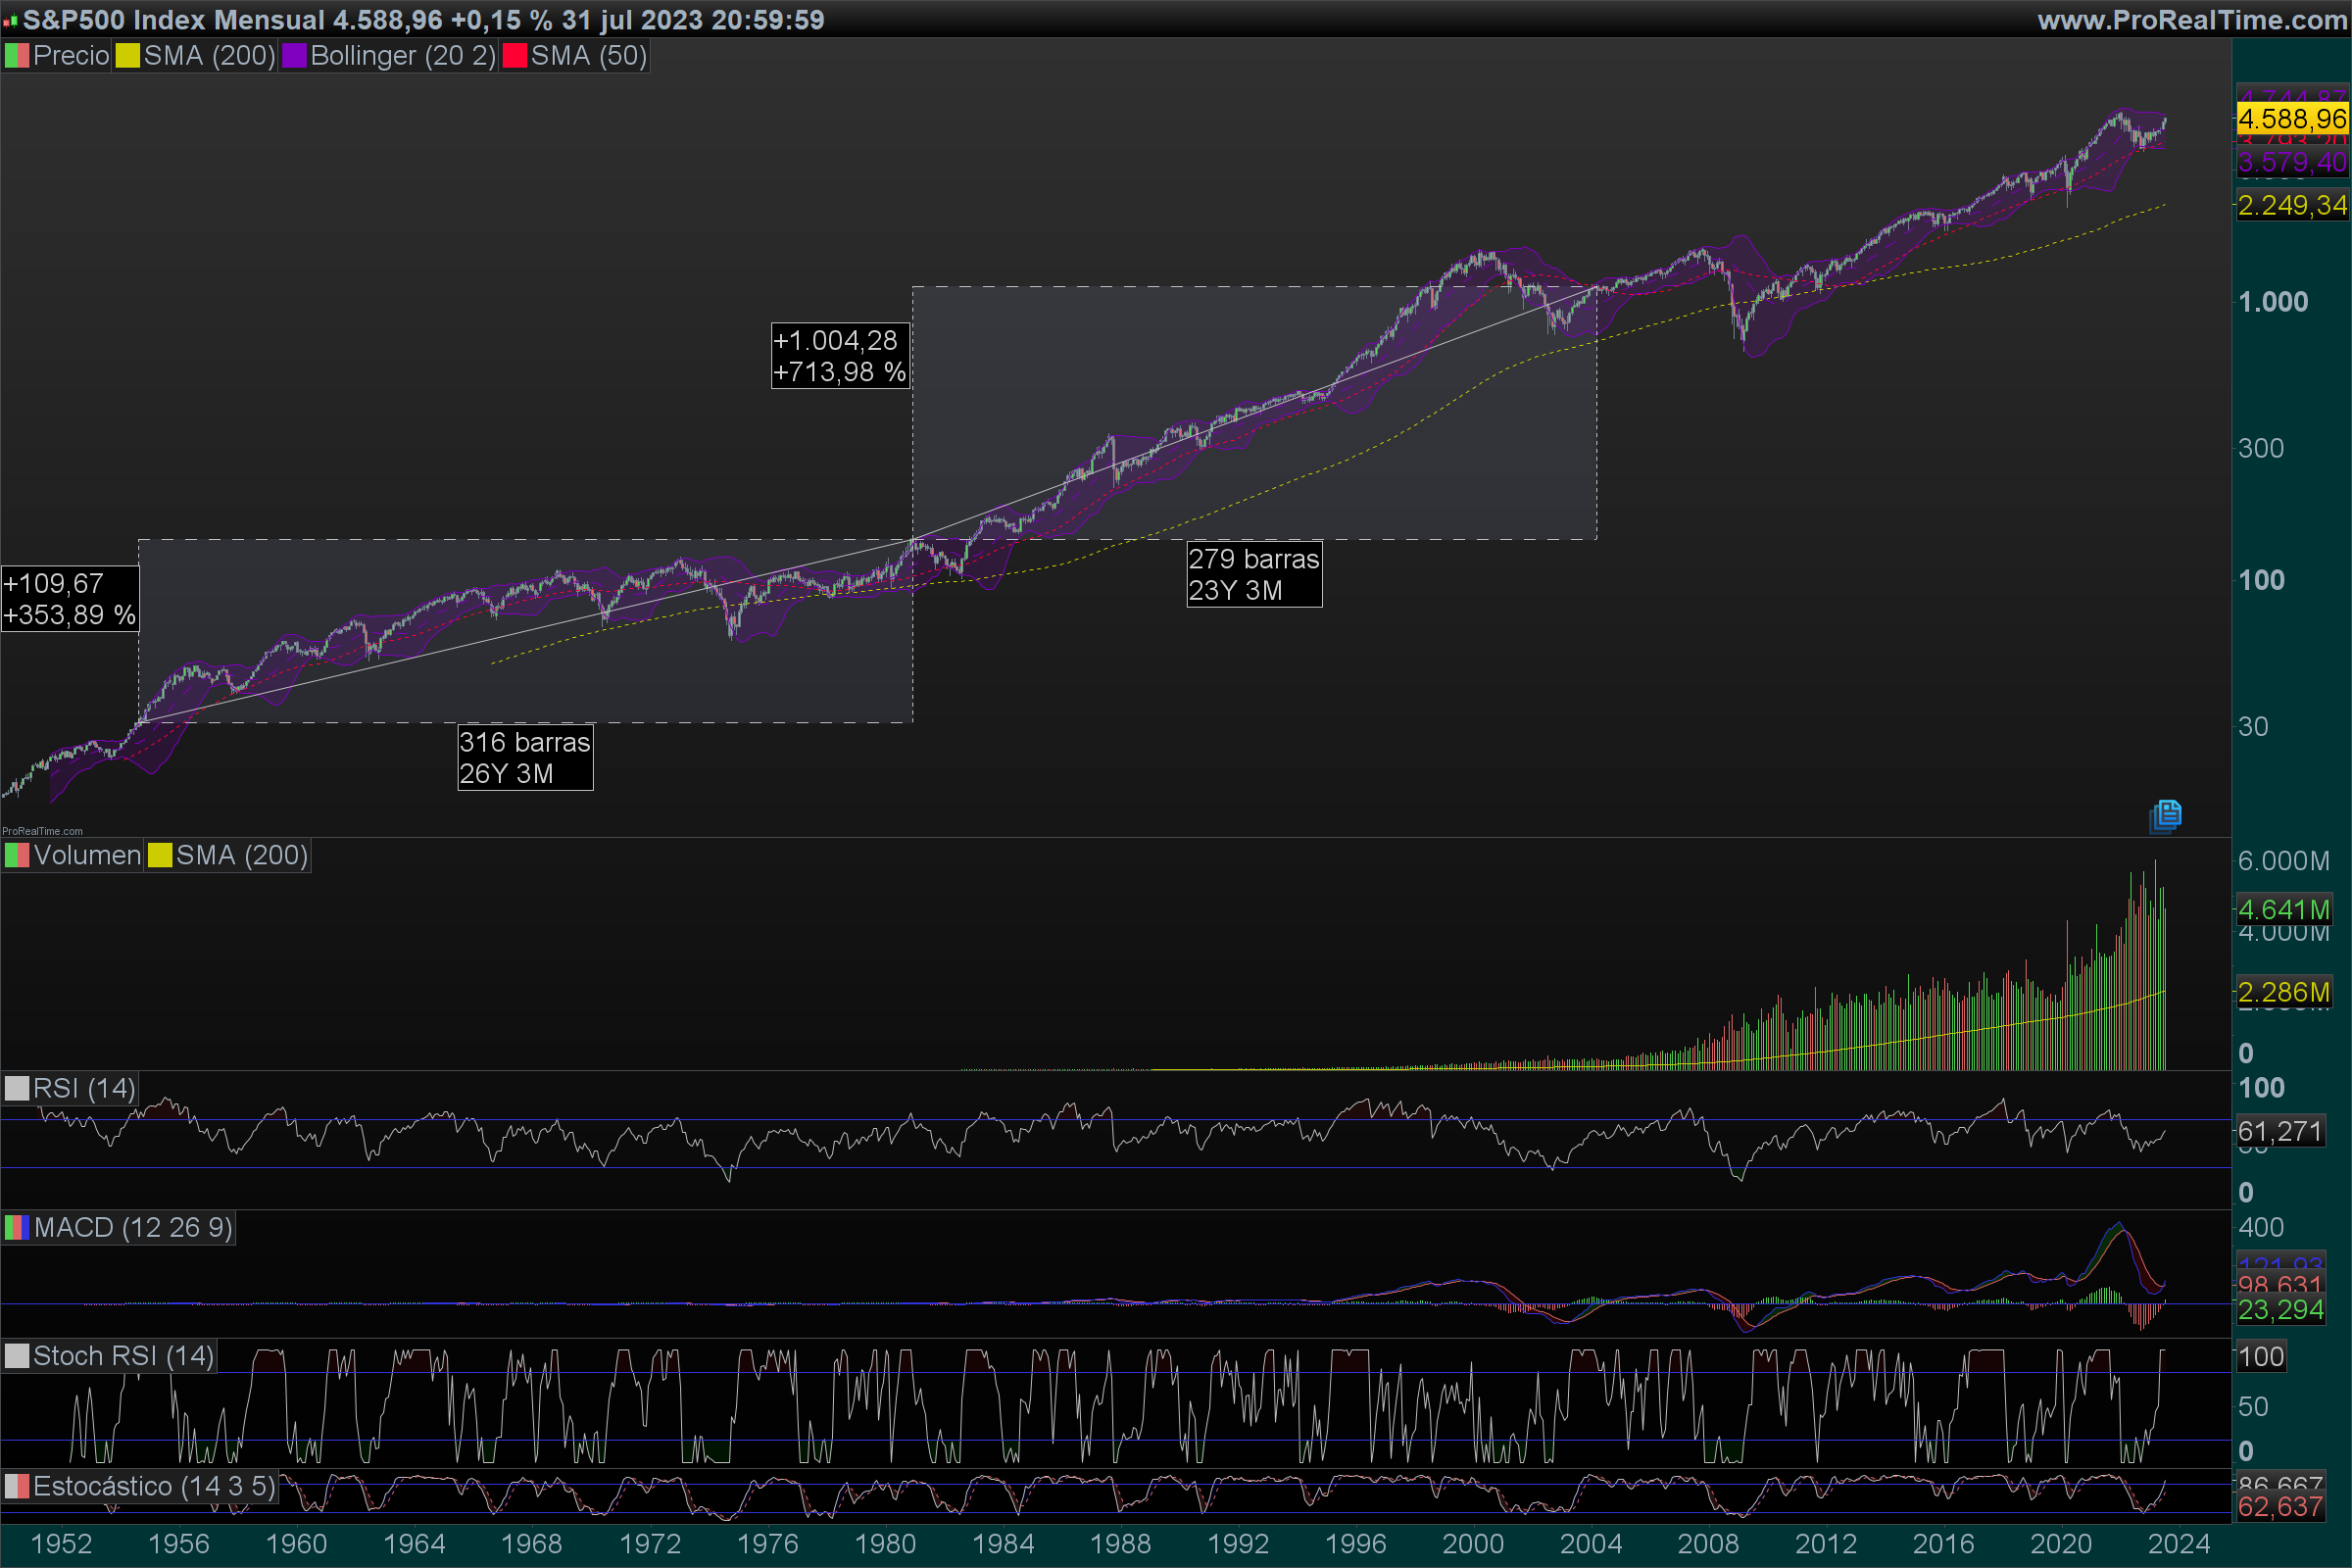Open the Bollinger (20 2) indicator label
2352x1568 pixels.
pyautogui.click(x=402, y=56)
